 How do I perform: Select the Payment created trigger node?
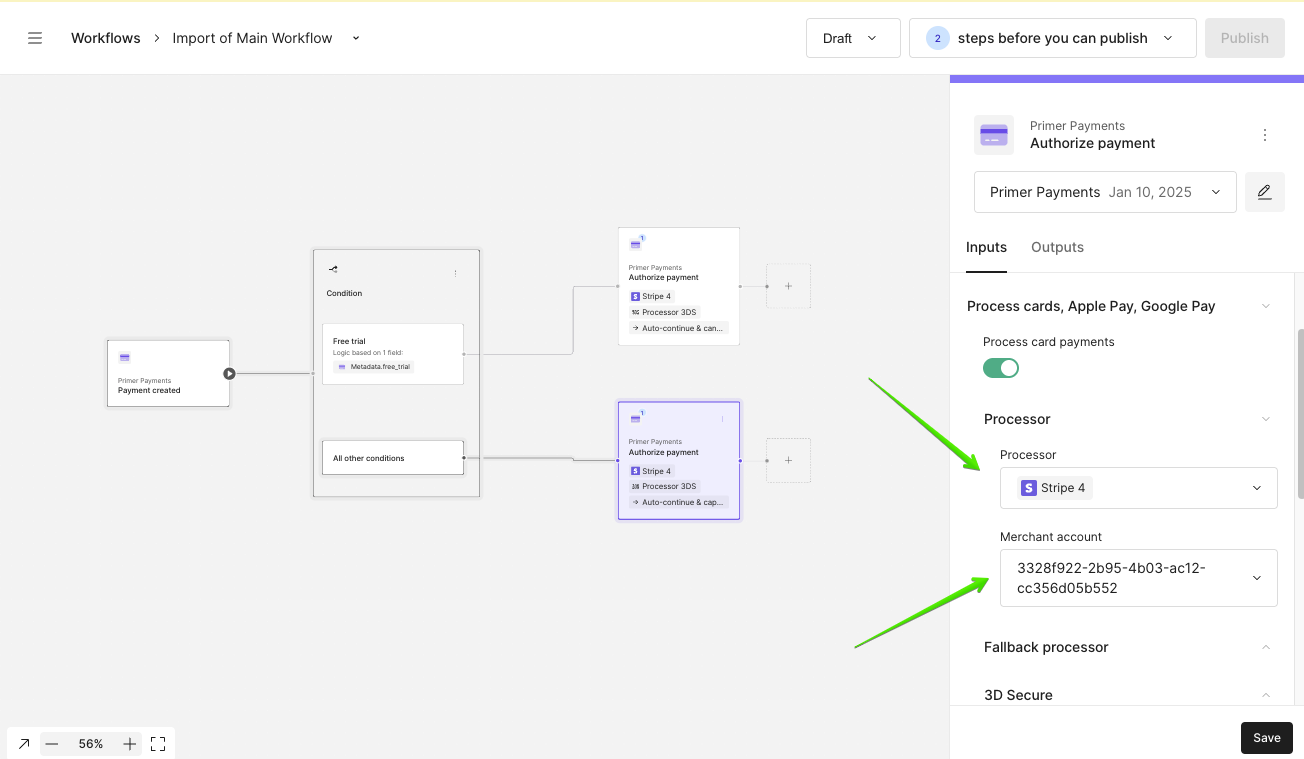pos(168,373)
